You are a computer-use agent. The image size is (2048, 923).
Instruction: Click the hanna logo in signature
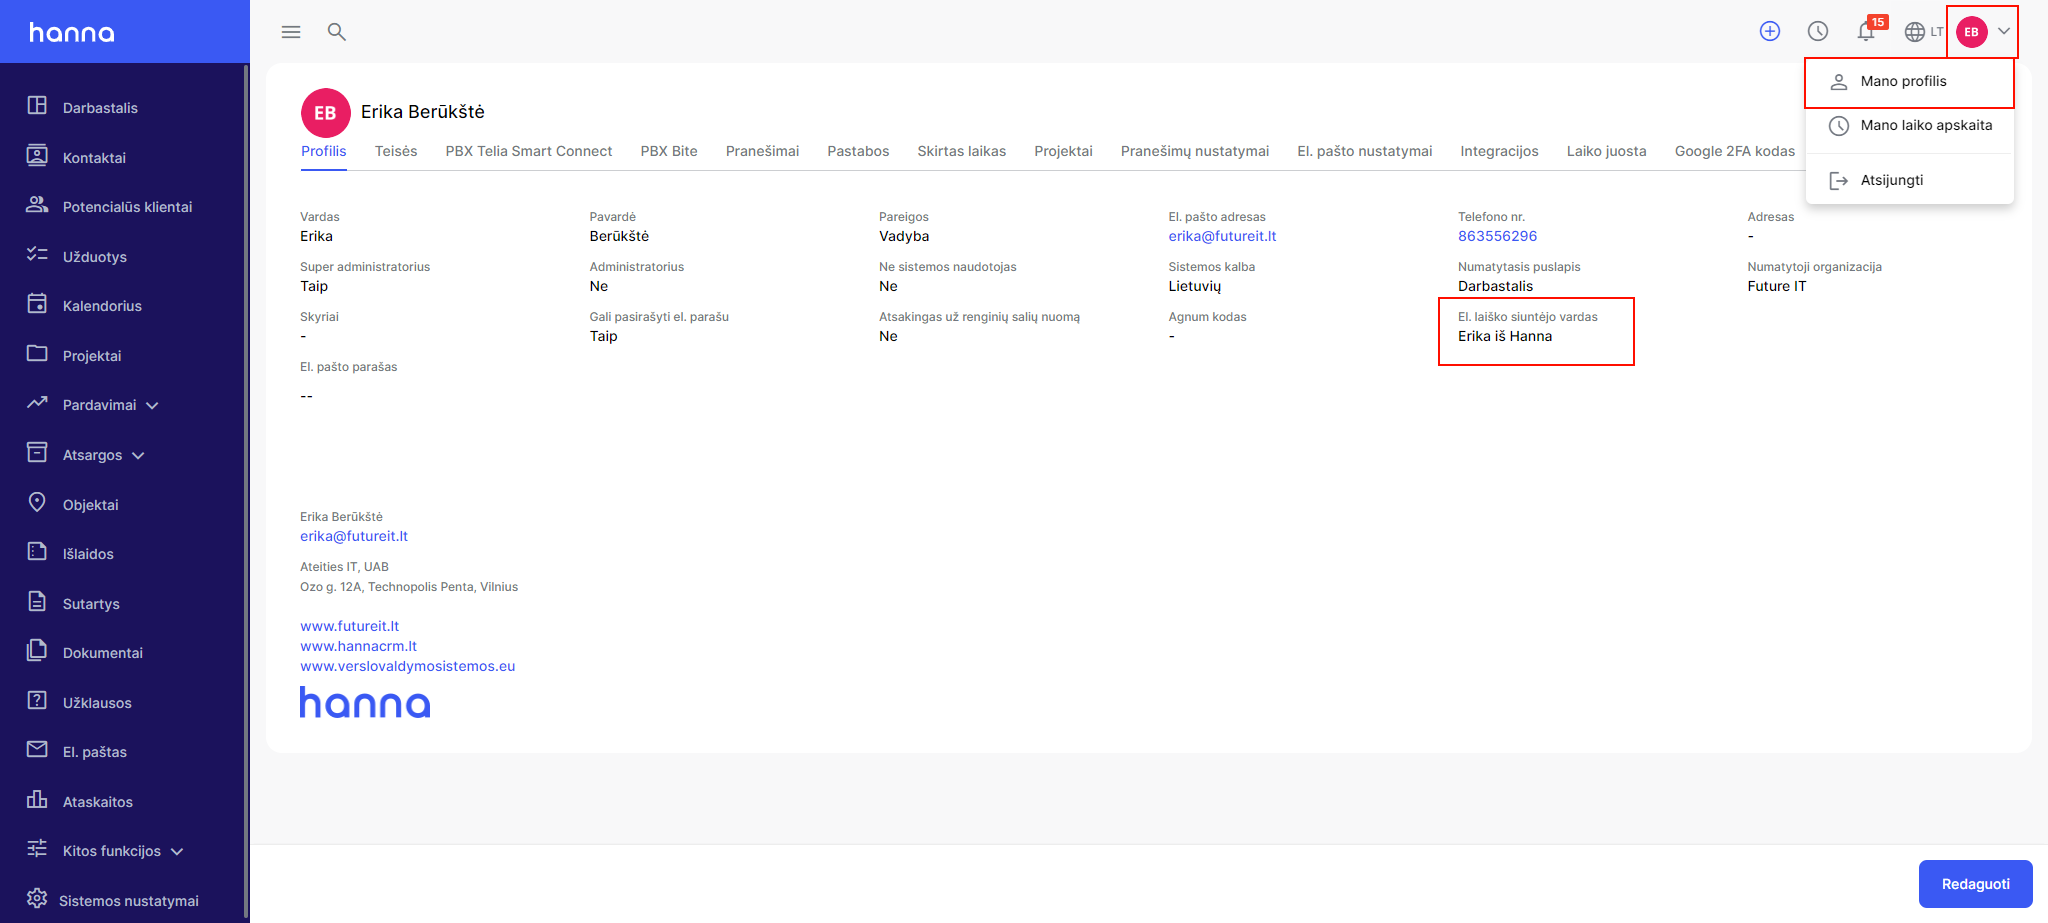[x=365, y=702]
